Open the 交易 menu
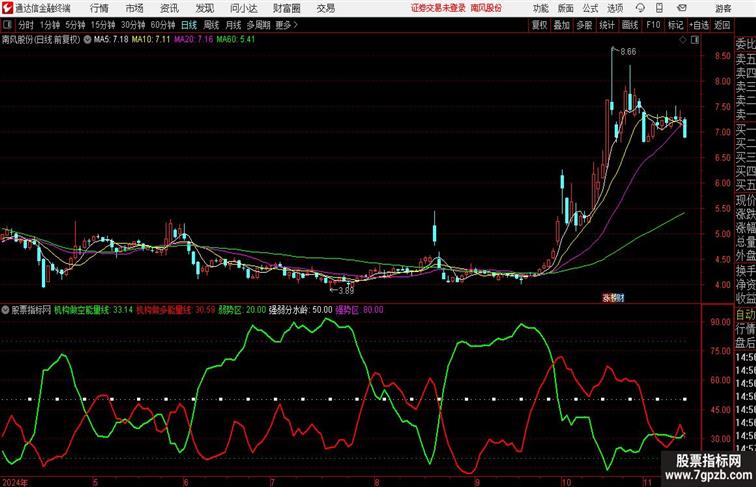The image size is (756, 487). tap(325, 8)
